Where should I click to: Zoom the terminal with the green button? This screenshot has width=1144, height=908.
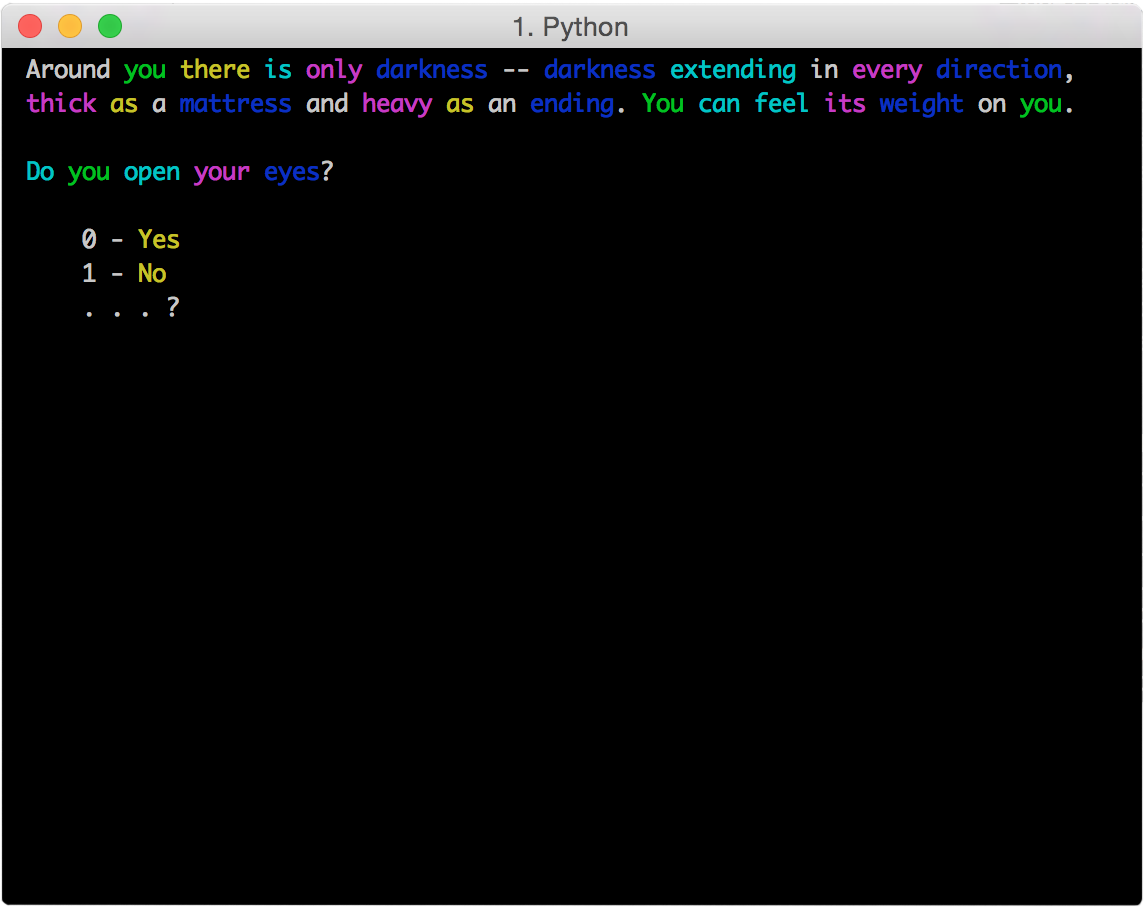point(110,26)
